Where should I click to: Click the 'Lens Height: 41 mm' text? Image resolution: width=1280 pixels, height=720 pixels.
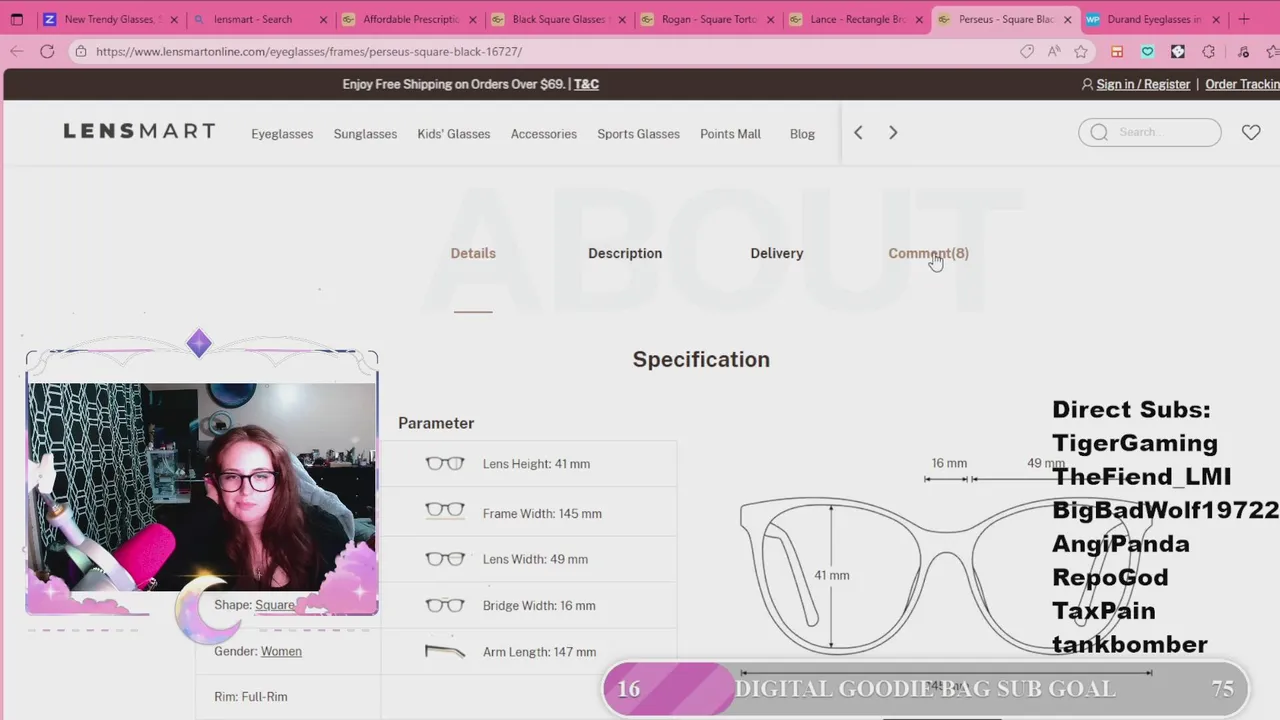click(x=536, y=464)
